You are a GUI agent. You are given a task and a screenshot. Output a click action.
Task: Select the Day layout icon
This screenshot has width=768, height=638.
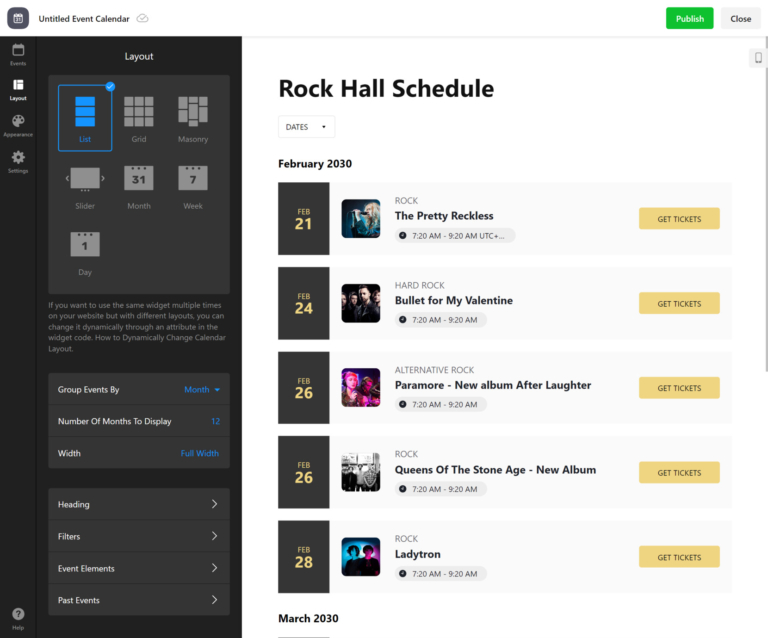coord(85,244)
